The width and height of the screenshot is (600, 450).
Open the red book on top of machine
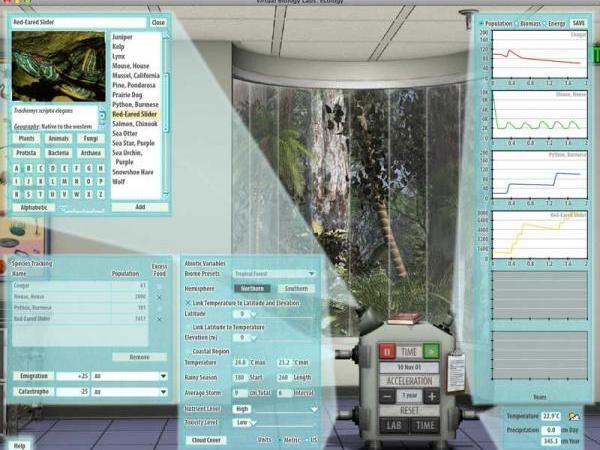[x=404, y=318]
